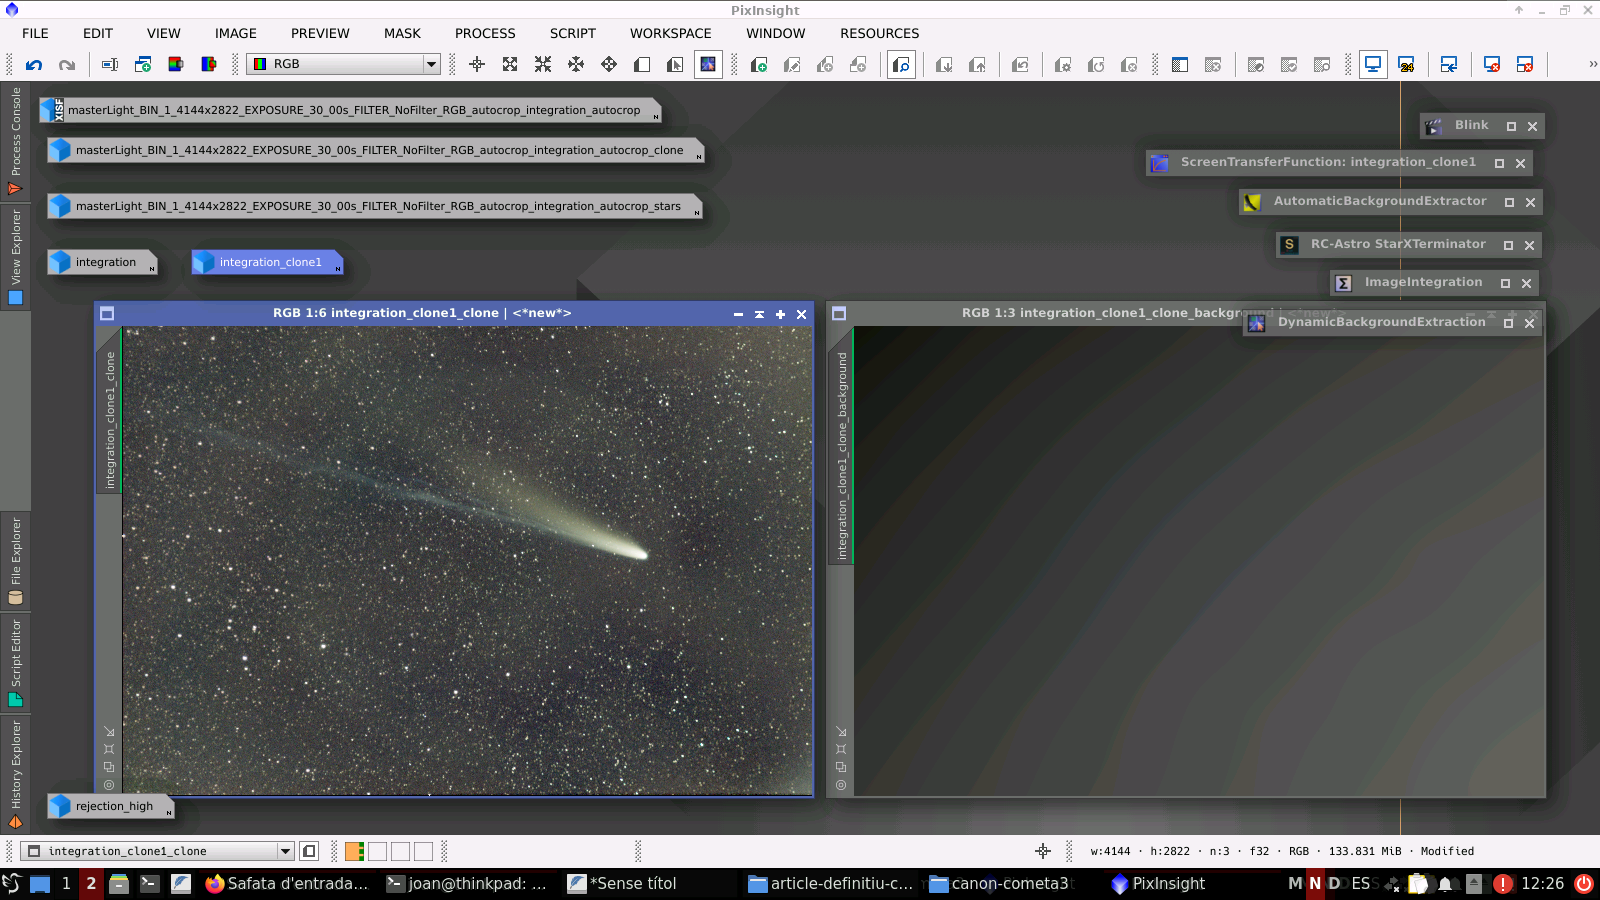Select the integration_clone1 iconized image

[269, 262]
